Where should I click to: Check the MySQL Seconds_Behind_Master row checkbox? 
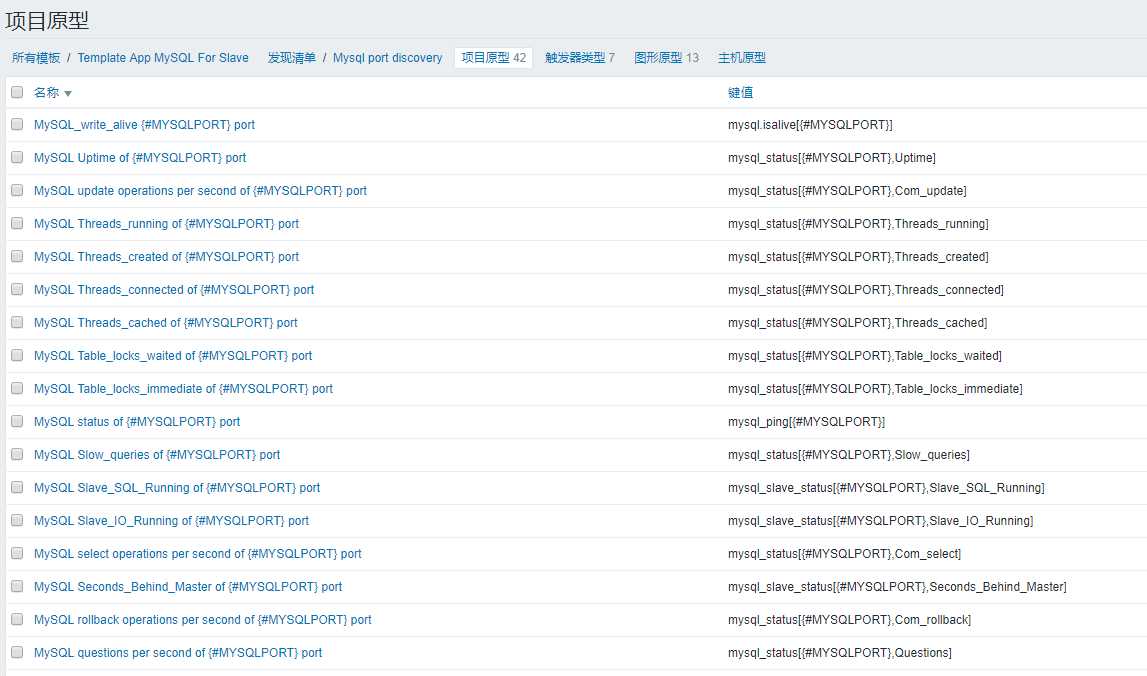pyautogui.click(x=17, y=586)
